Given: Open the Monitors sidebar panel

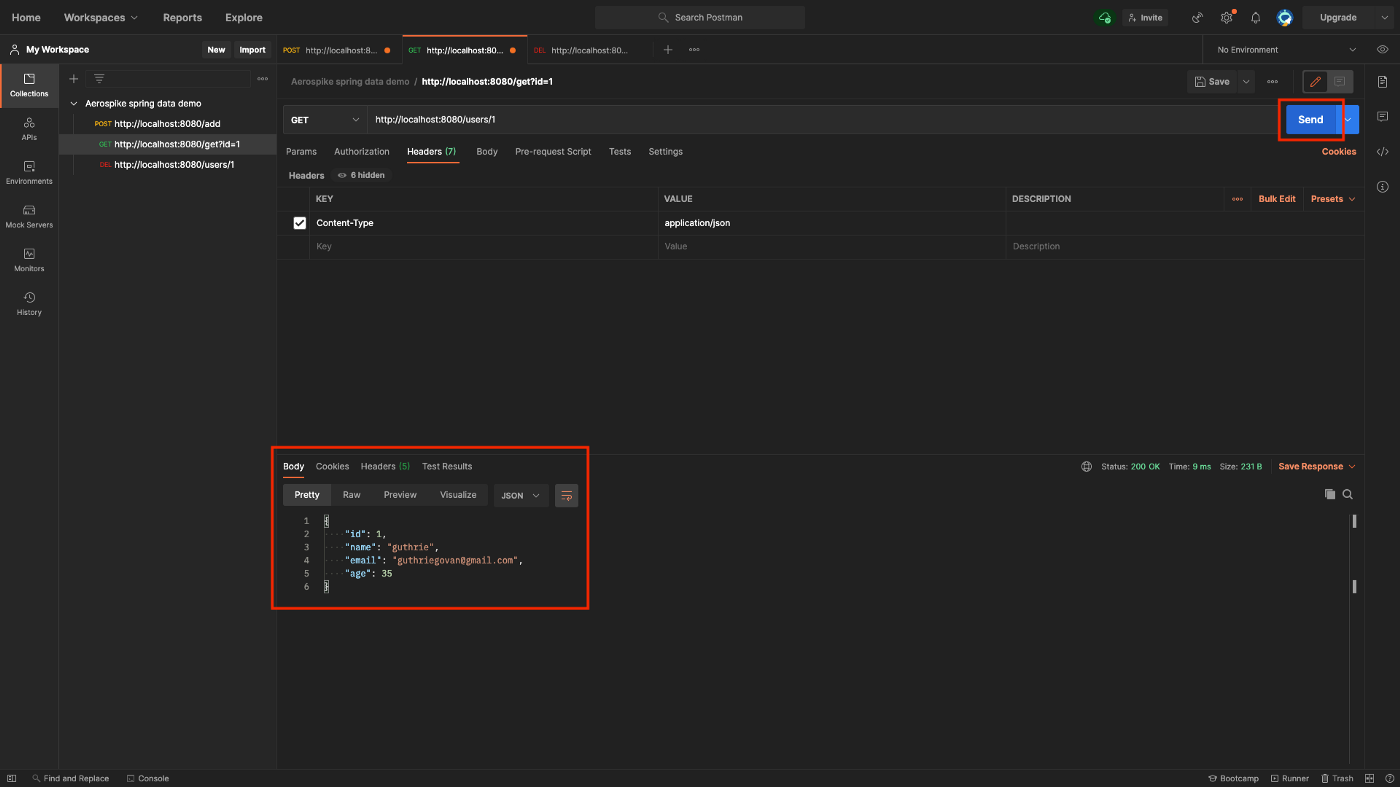Looking at the screenshot, I should tap(29, 260).
